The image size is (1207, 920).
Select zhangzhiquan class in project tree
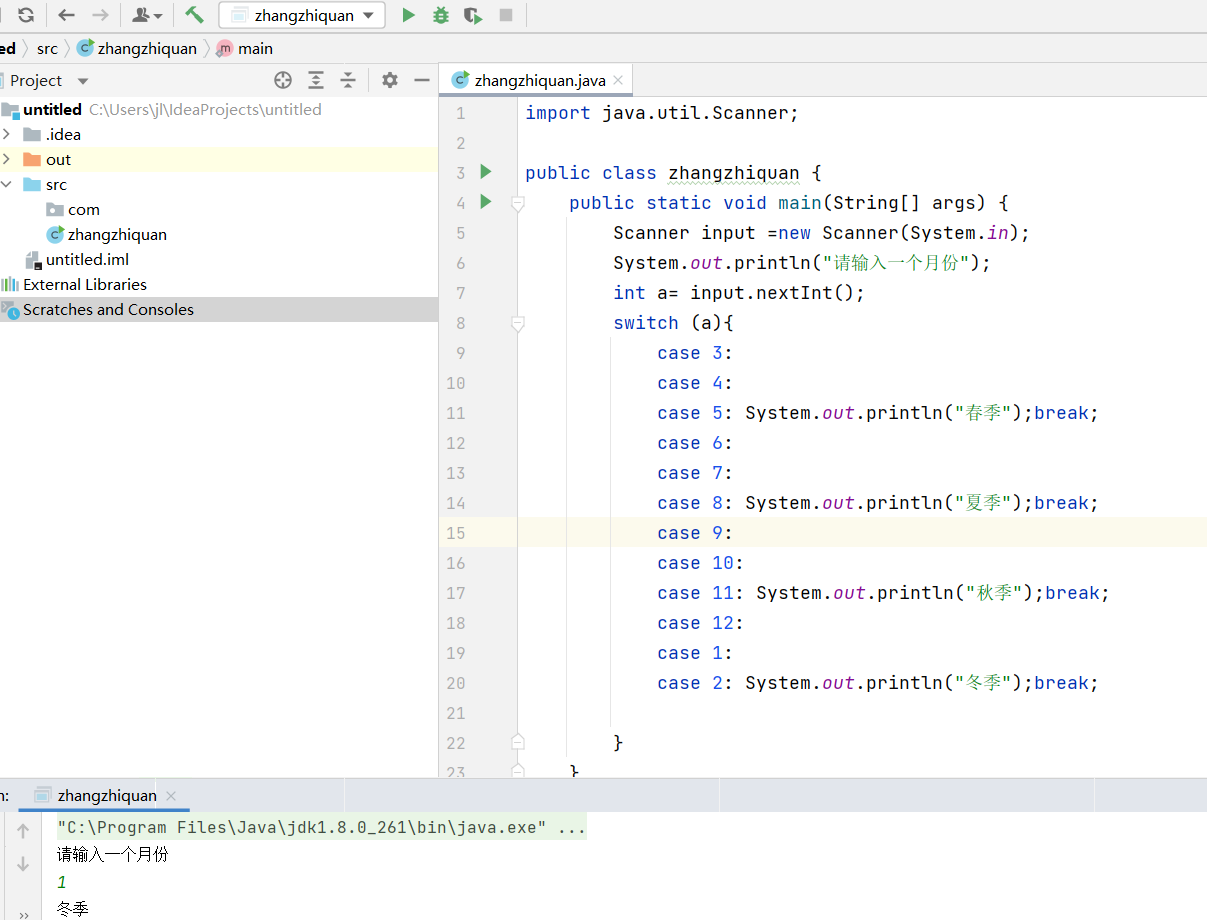[116, 234]
